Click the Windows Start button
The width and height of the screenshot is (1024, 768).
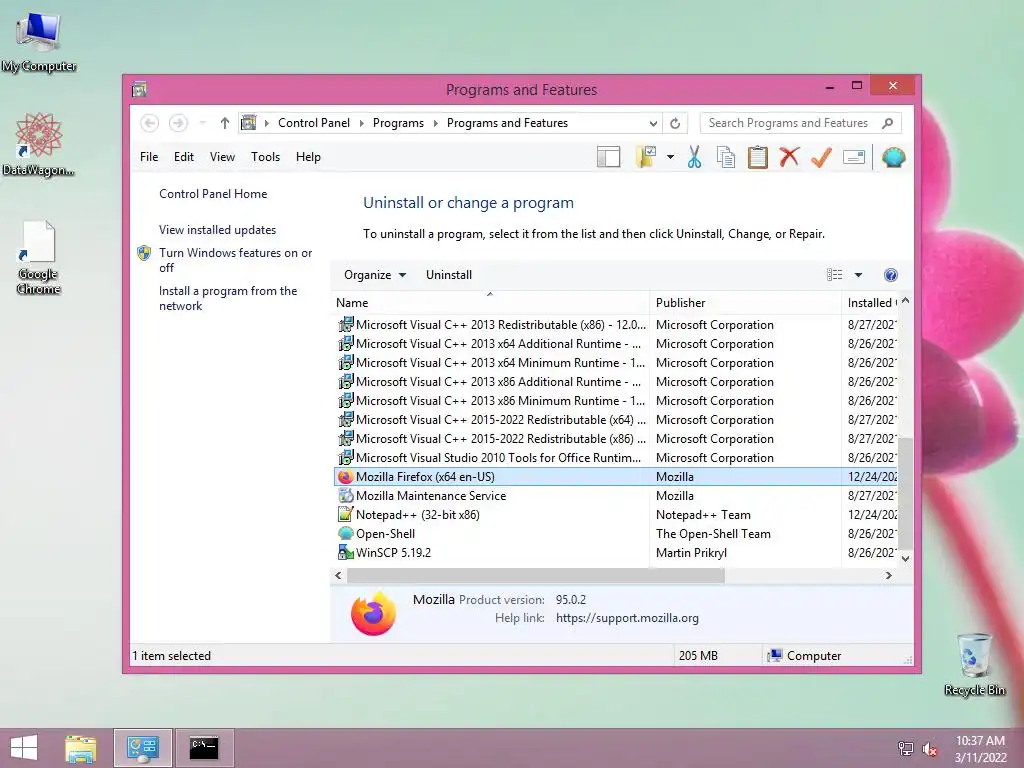[24, 748]
